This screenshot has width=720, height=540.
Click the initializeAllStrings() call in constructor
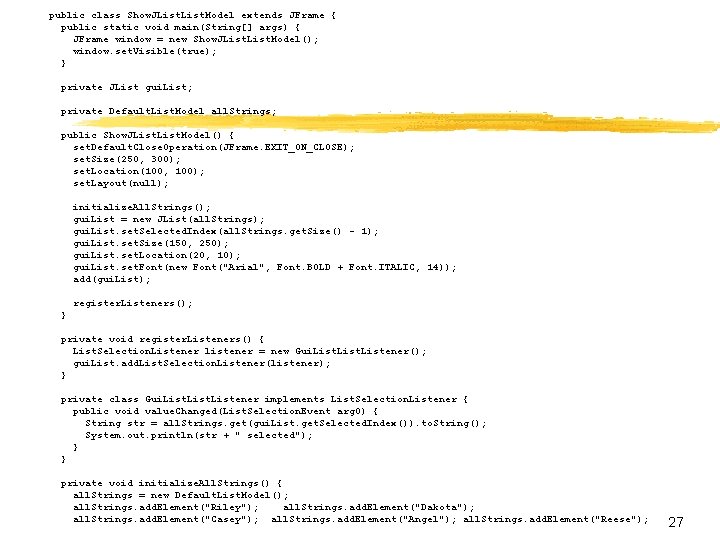click(141, 207)
